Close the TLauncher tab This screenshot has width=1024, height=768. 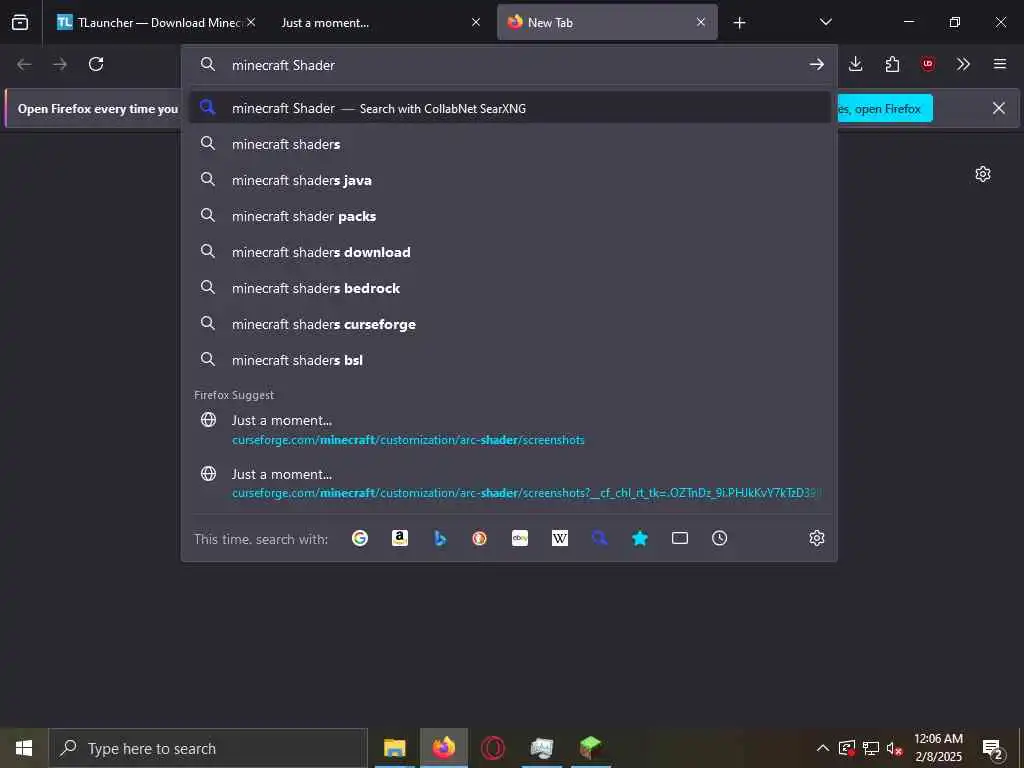click(x=251, y=22)
